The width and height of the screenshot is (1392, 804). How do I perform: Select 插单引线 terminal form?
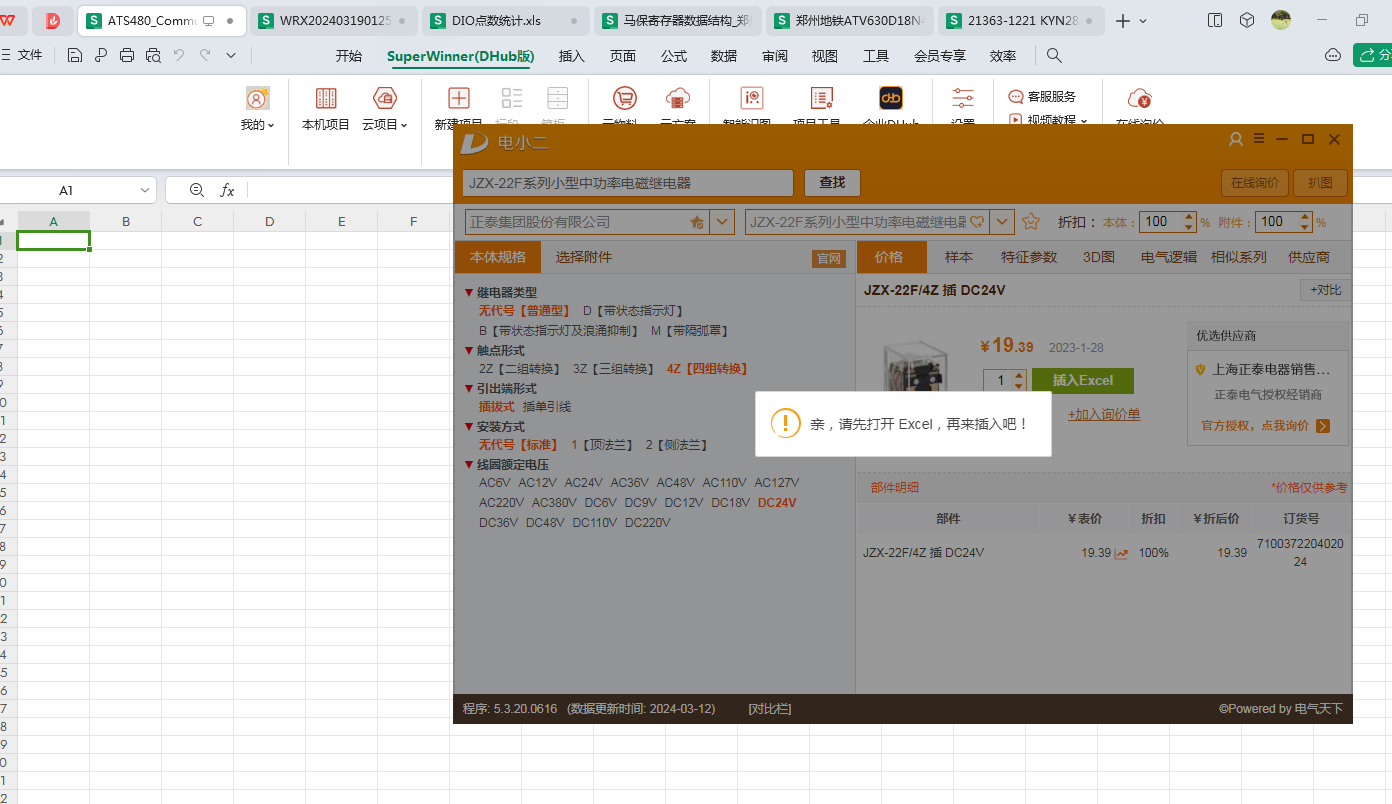[x=547, y=407]
